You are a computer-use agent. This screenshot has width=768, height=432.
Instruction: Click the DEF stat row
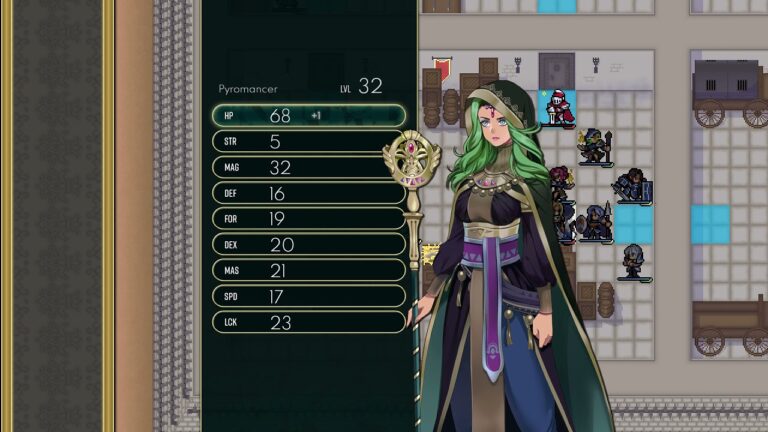point(309,193)
